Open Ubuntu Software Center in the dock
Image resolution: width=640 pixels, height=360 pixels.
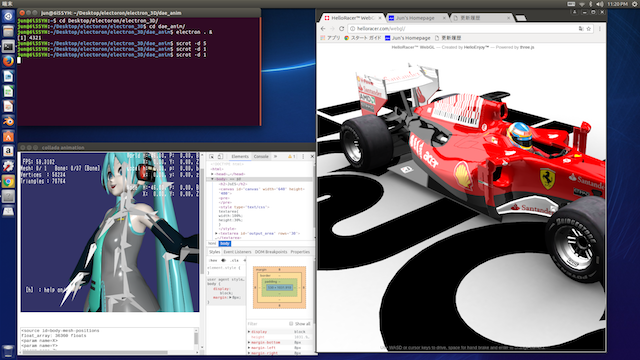click(x=8, y=136)
